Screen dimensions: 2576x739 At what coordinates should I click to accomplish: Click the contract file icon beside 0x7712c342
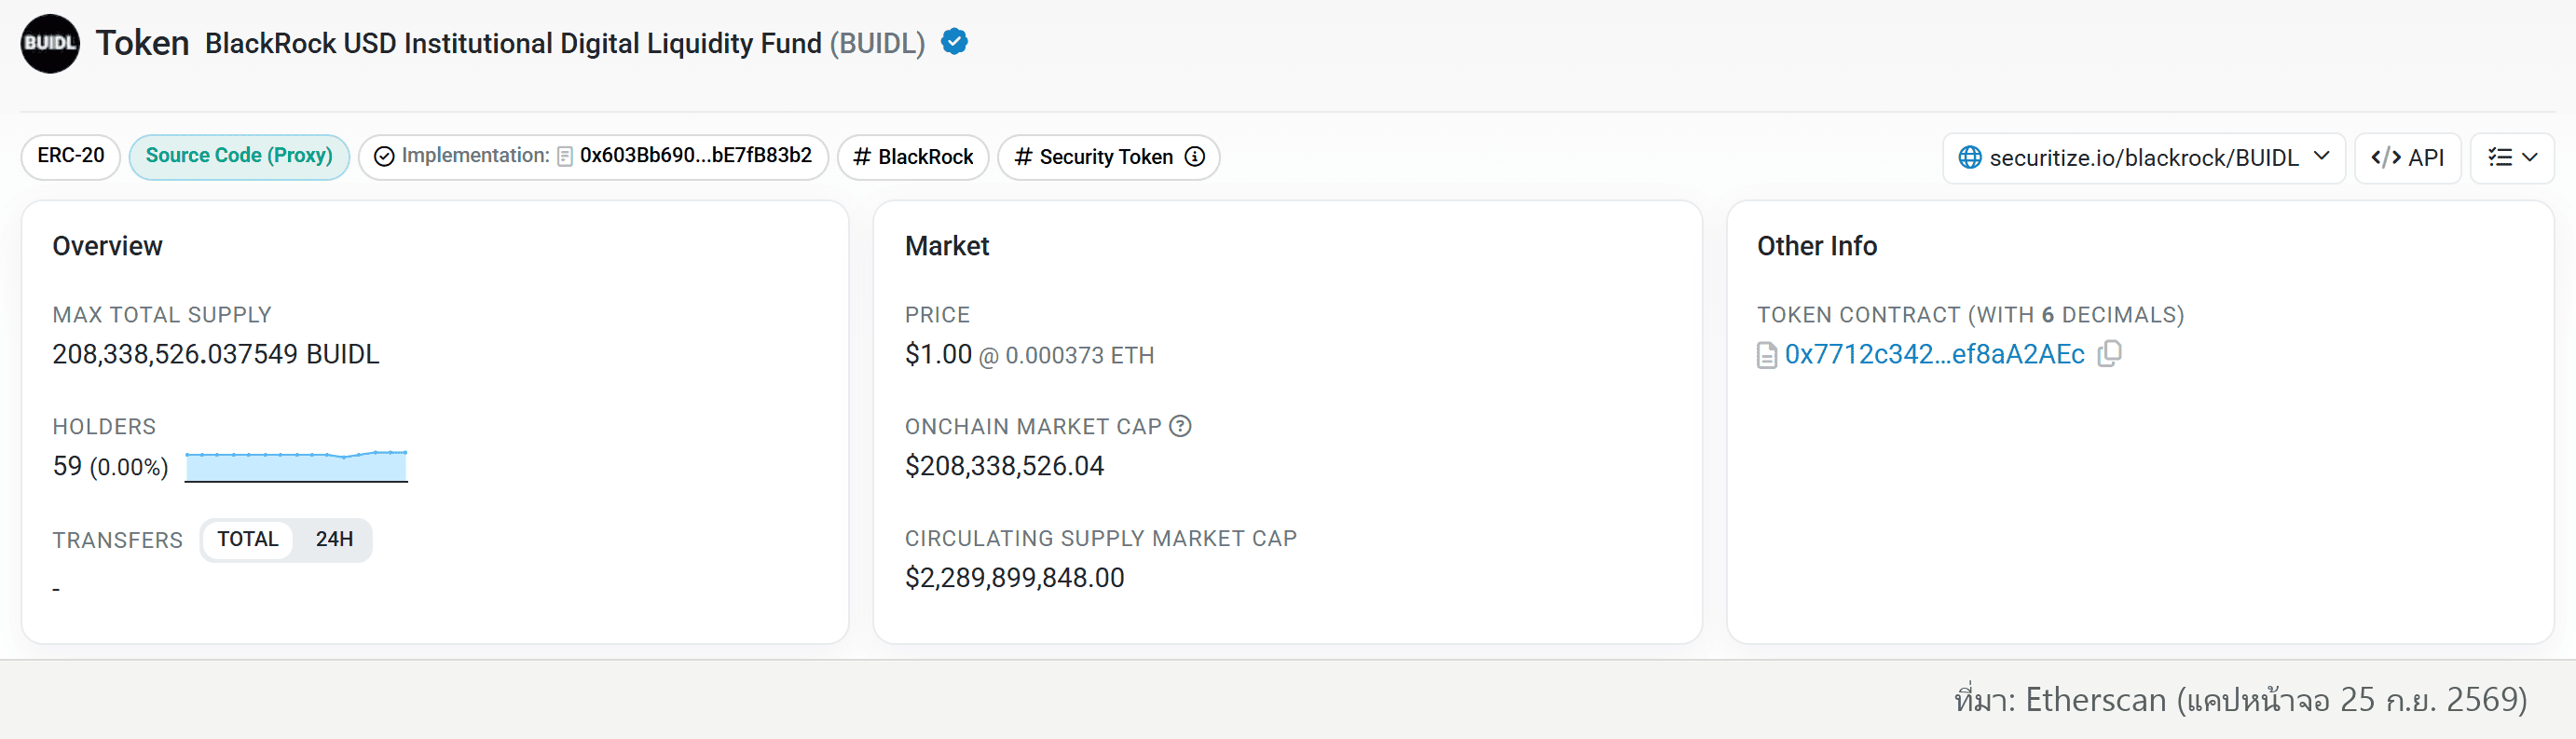(x=1767, y=355)
